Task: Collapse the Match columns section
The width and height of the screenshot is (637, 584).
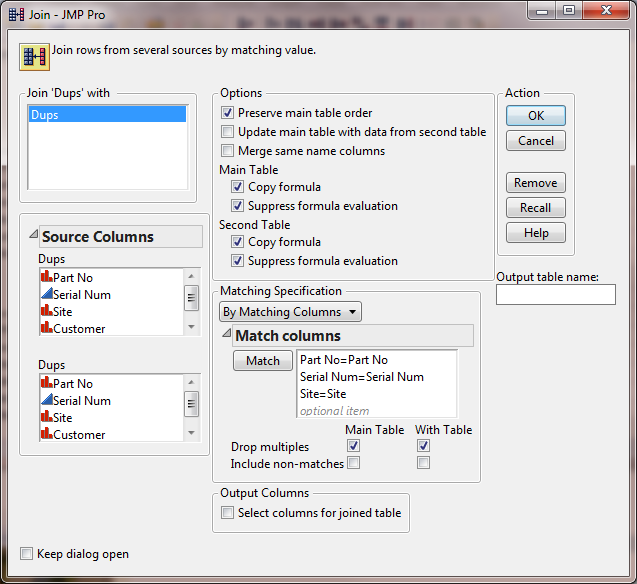Action: (x=227, y=333)
